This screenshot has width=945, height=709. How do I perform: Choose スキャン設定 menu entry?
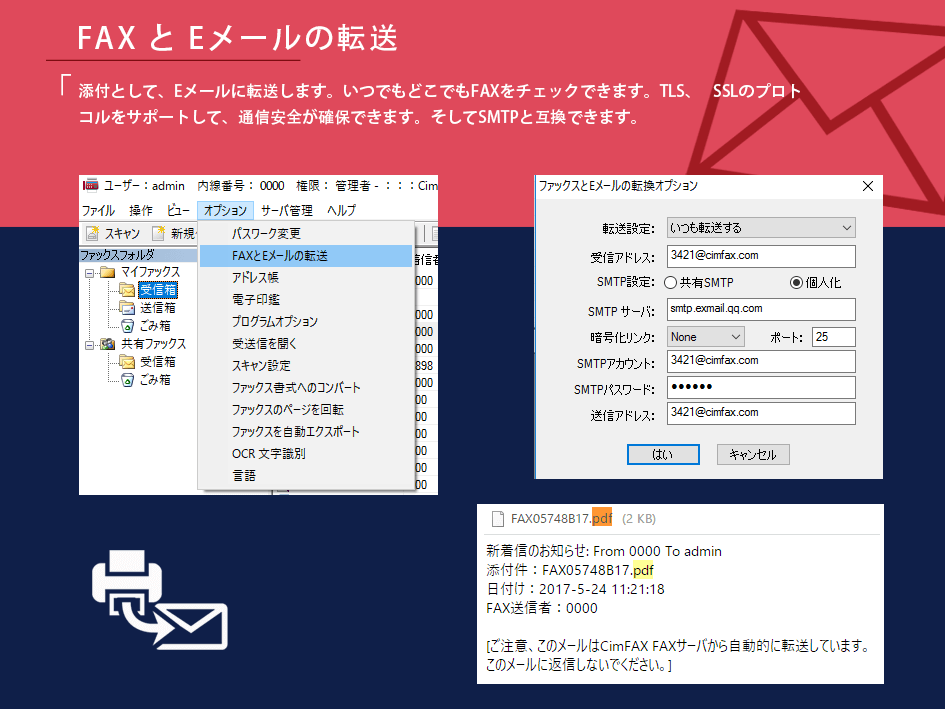click(306, 366)
